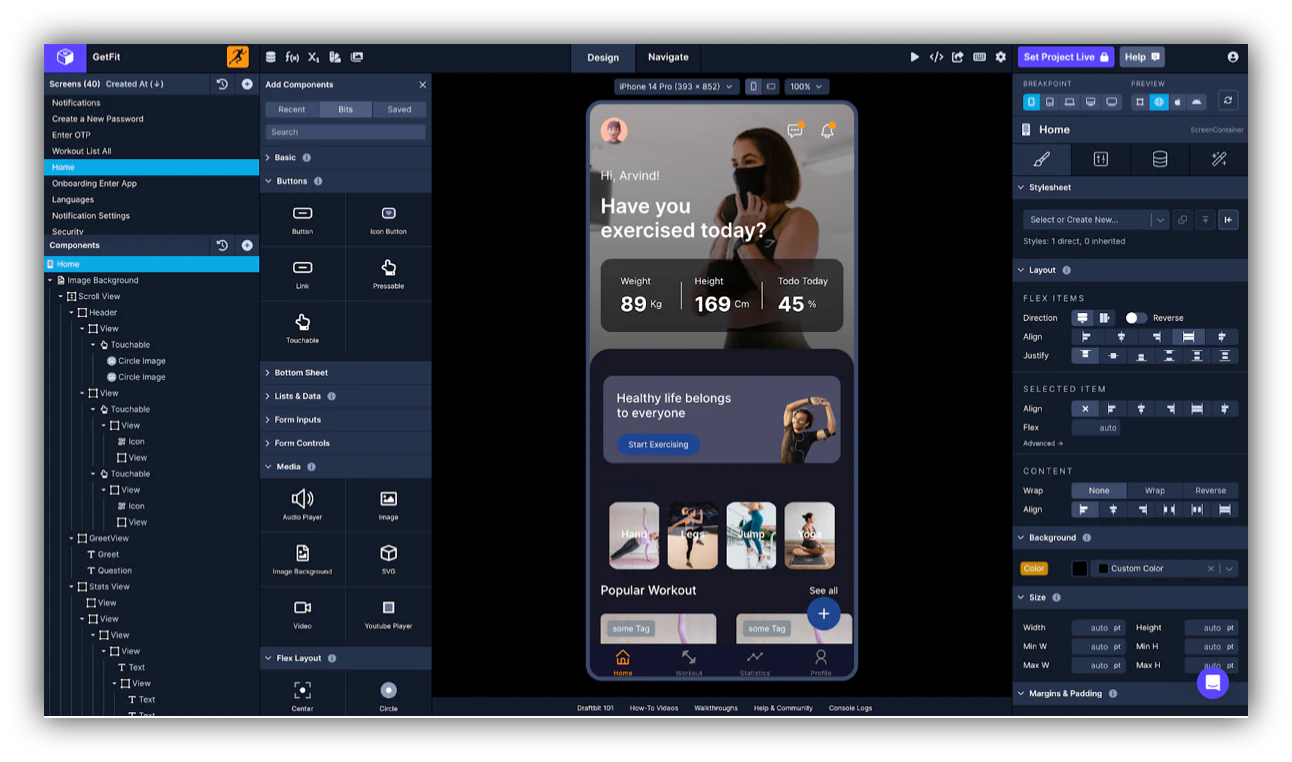
Task: Add a component with Components plus icon
Action: pyautogui.click(x=247, y=245)
